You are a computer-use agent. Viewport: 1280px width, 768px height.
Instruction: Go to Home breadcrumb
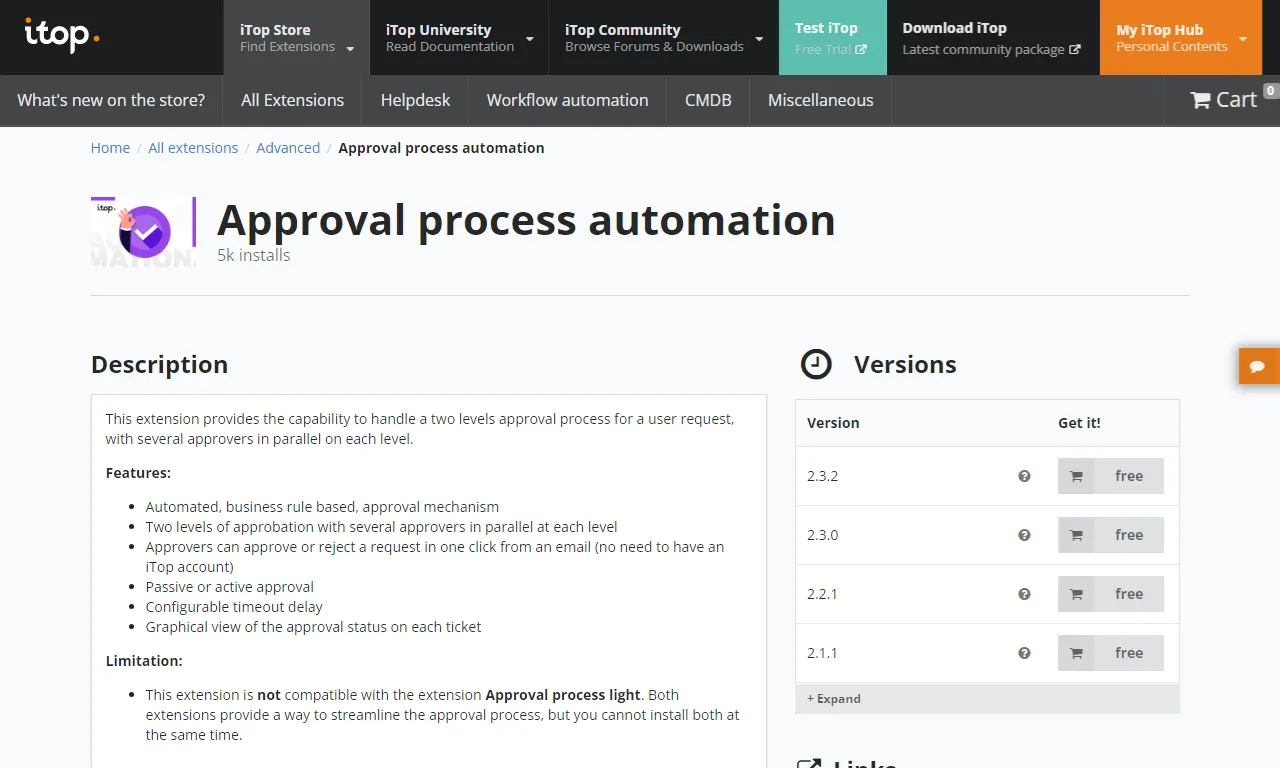[x=110, y=148]
